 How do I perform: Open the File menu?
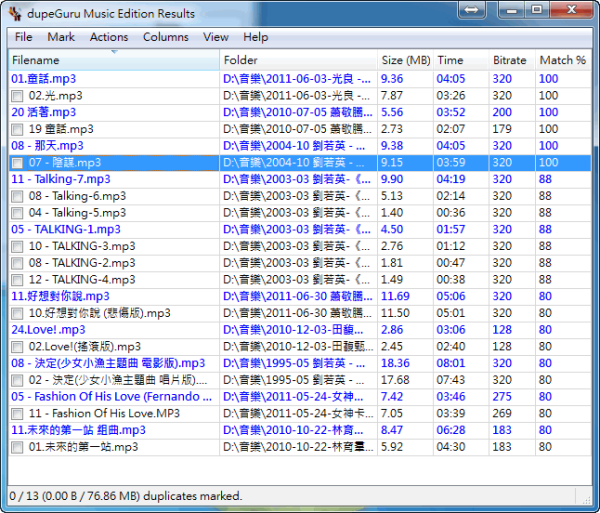point(23,37)
